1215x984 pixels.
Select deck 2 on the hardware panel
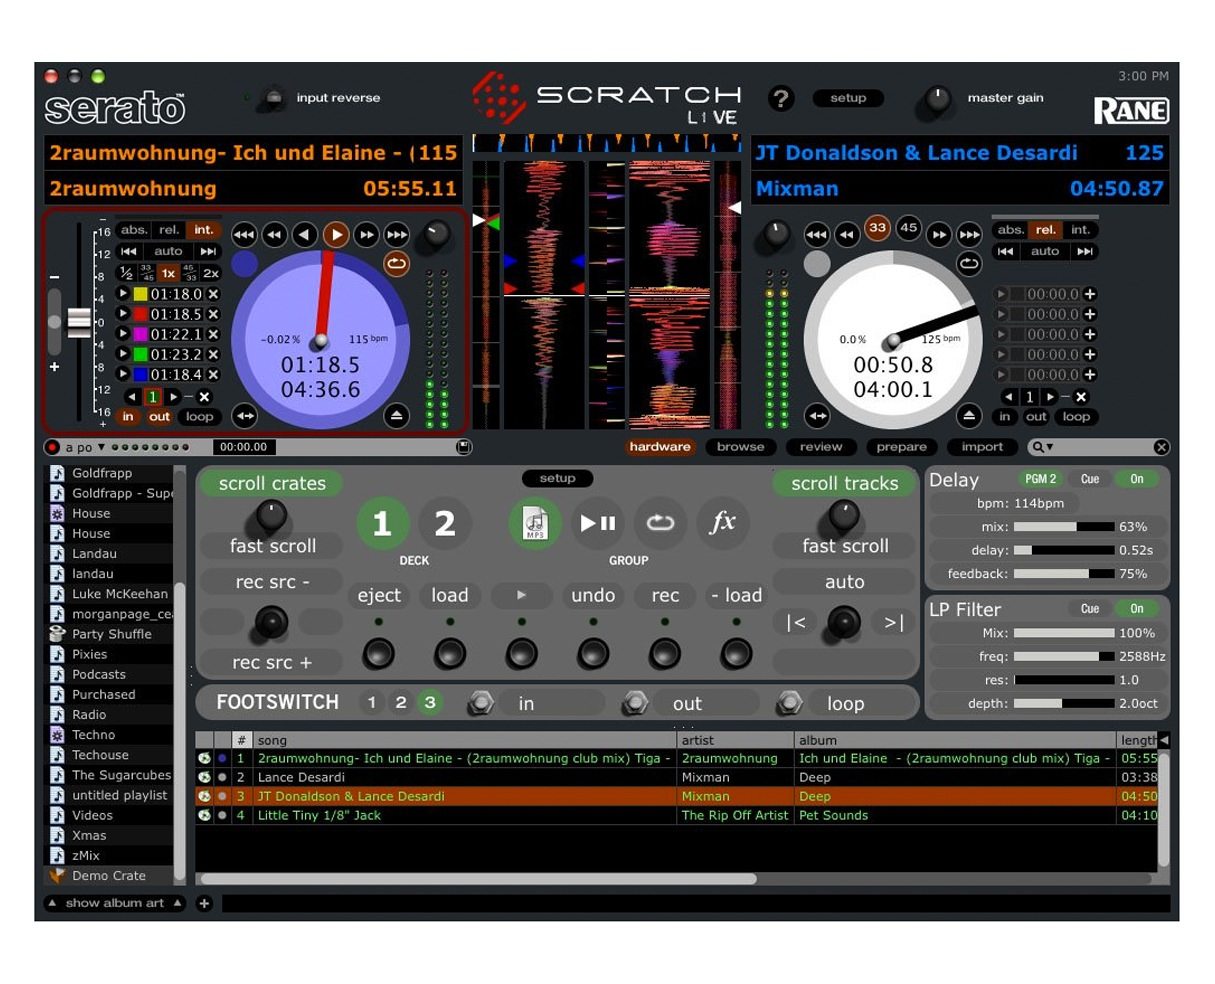click(445, 523)
